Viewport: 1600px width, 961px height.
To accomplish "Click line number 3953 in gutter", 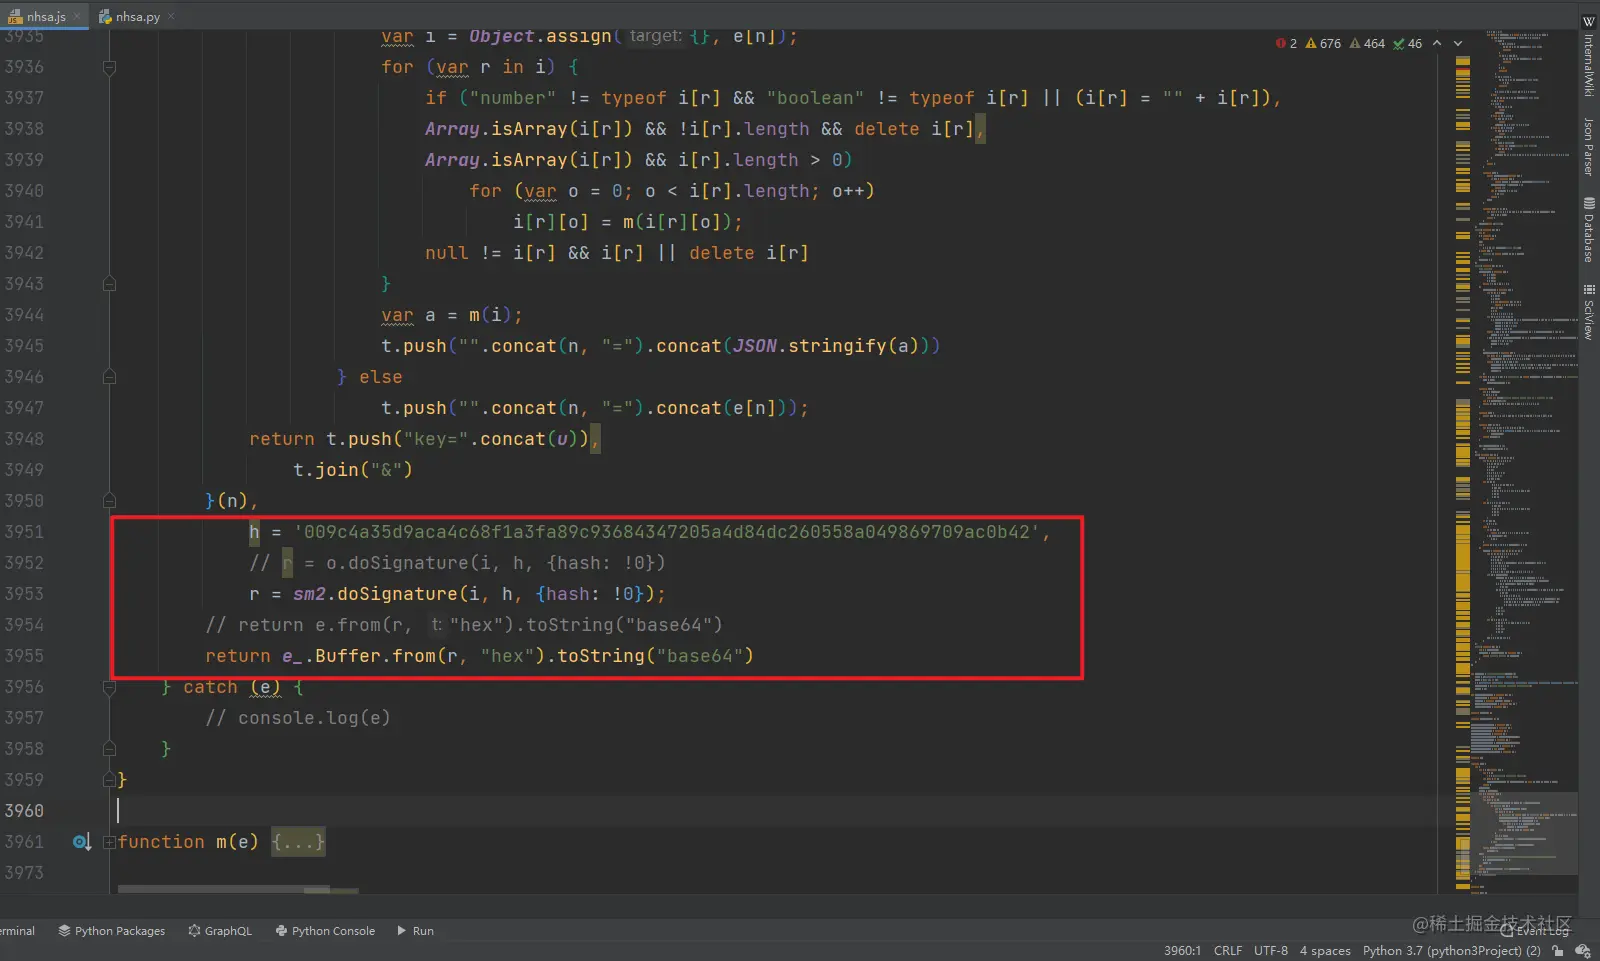I will pos(24,594).
